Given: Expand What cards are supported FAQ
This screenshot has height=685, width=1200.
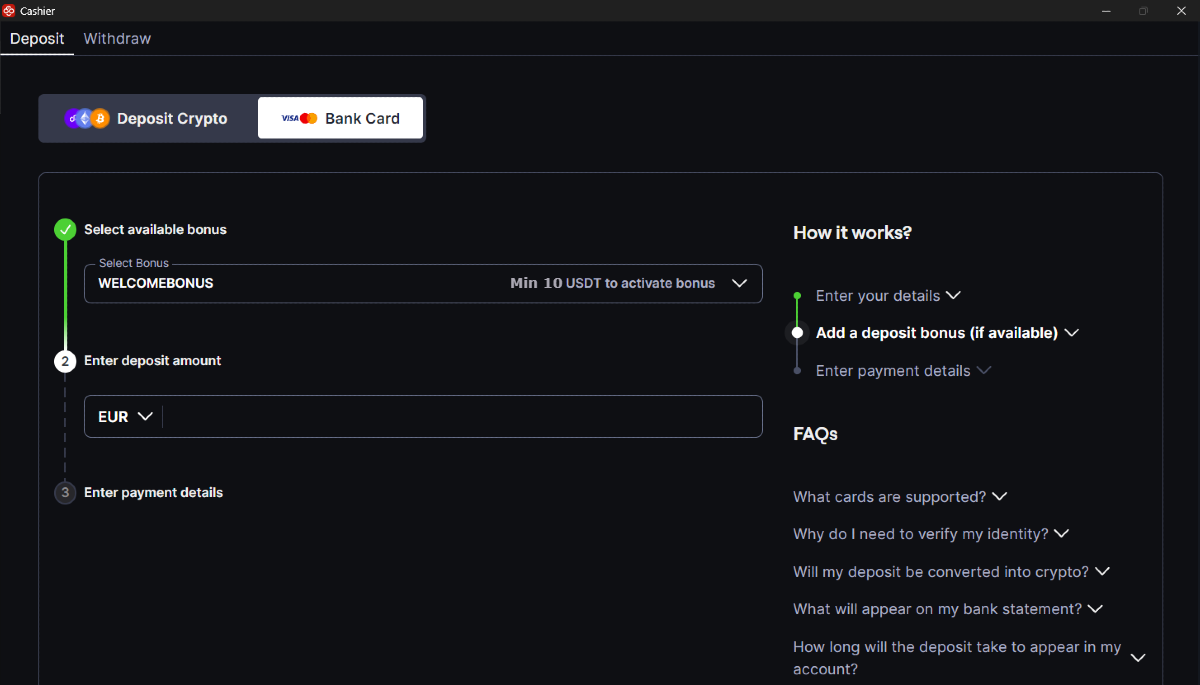Looking at the screenshot, I should point(900,497).
